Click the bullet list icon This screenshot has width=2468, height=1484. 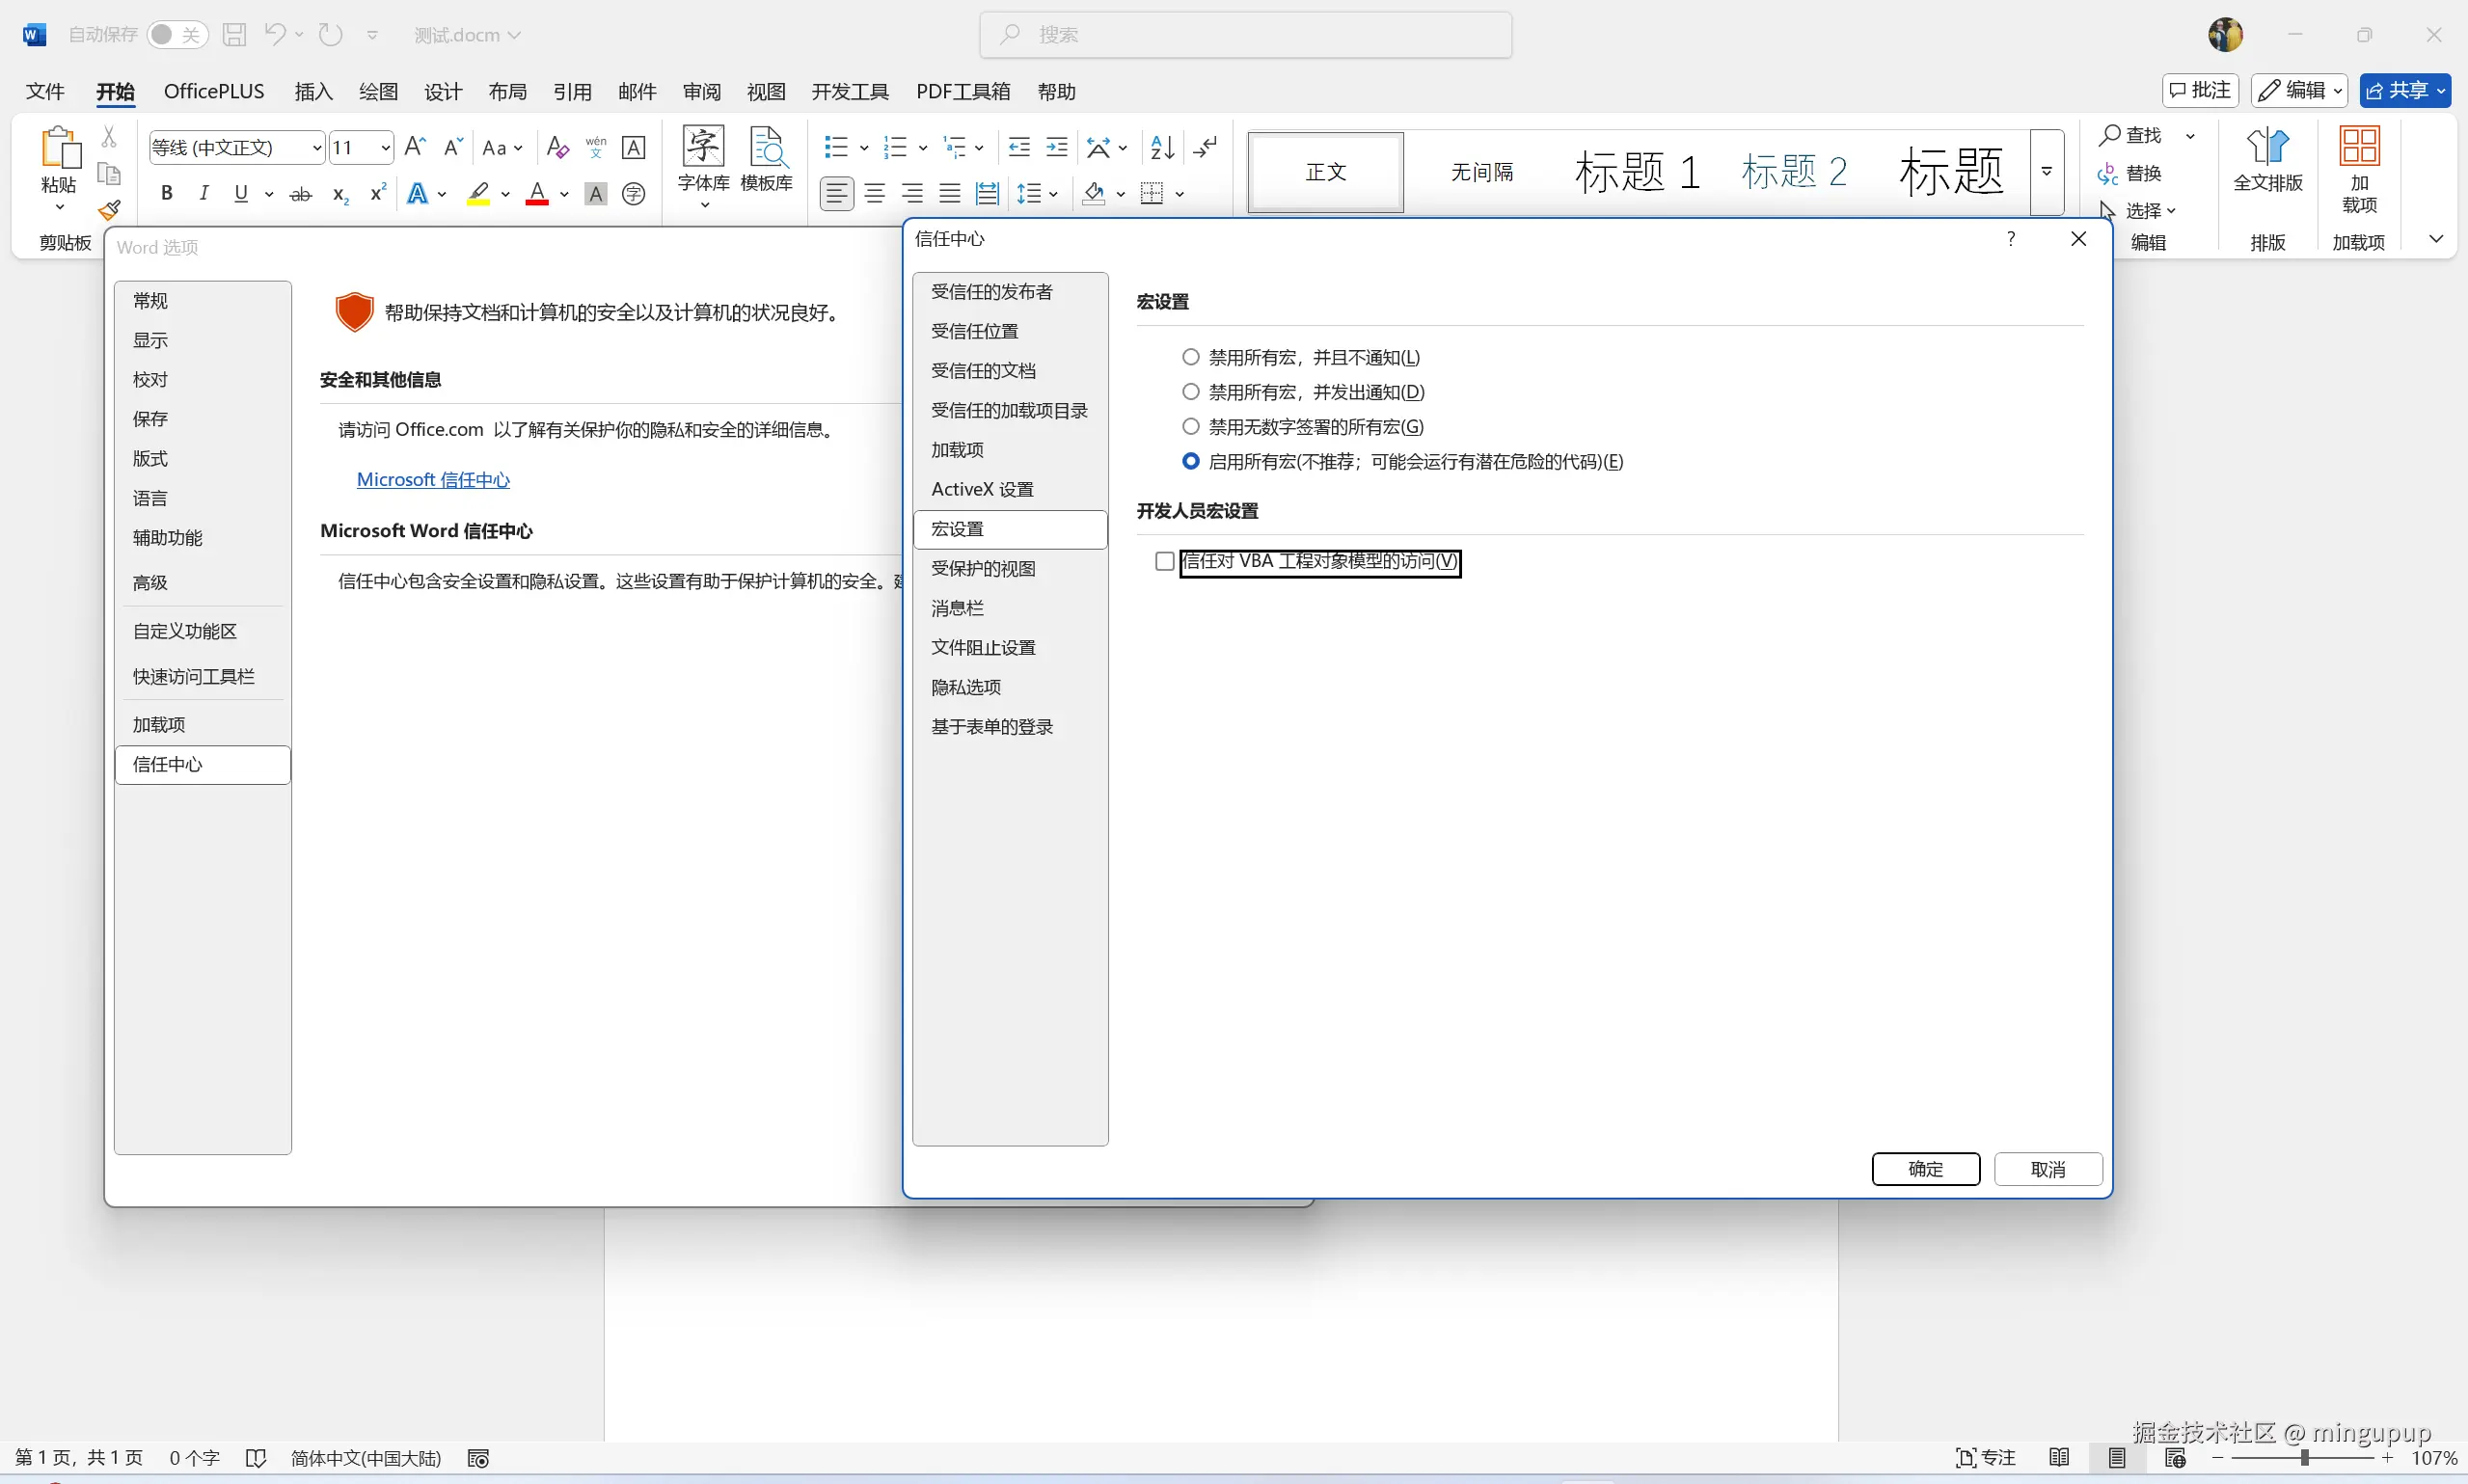tap(836, 147)
